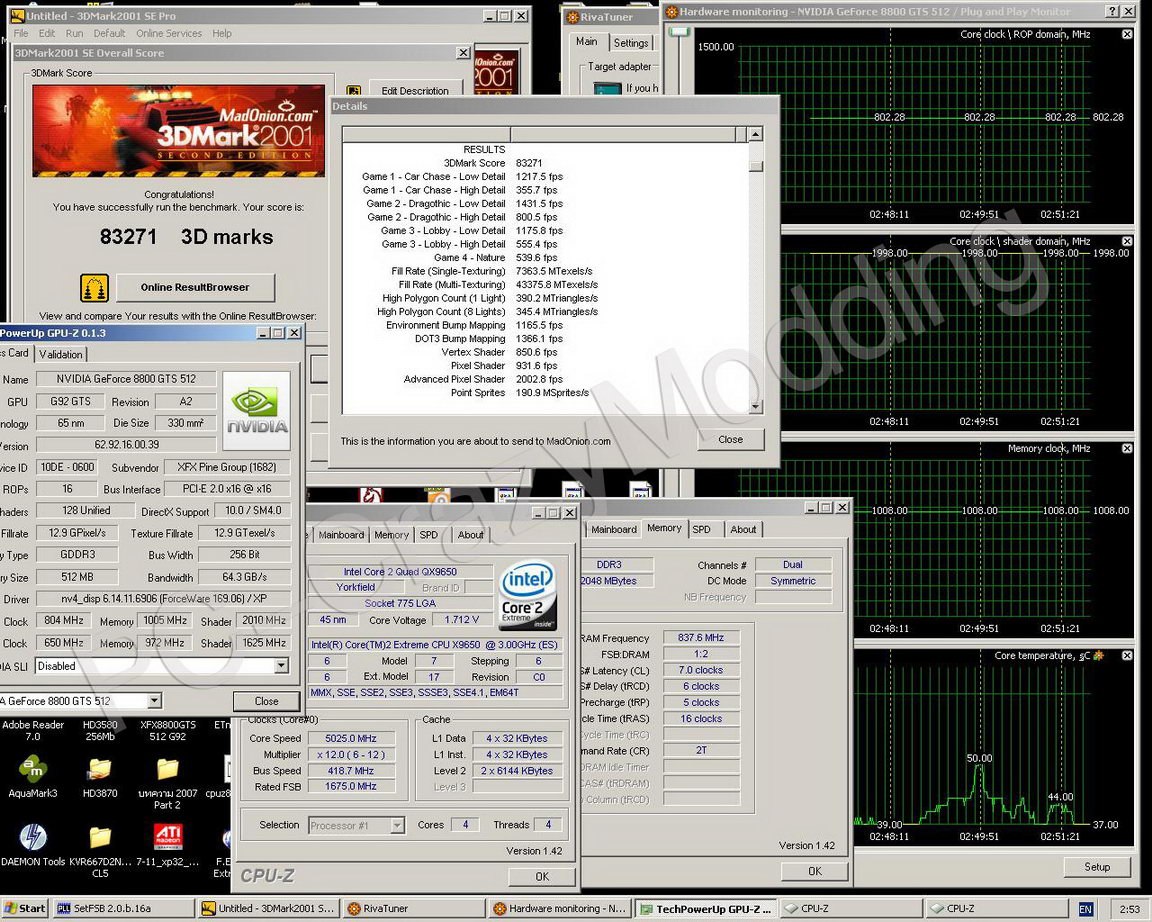Click the Details list scrollbar down arrow
1152x922 pixels.
[755, 406]
